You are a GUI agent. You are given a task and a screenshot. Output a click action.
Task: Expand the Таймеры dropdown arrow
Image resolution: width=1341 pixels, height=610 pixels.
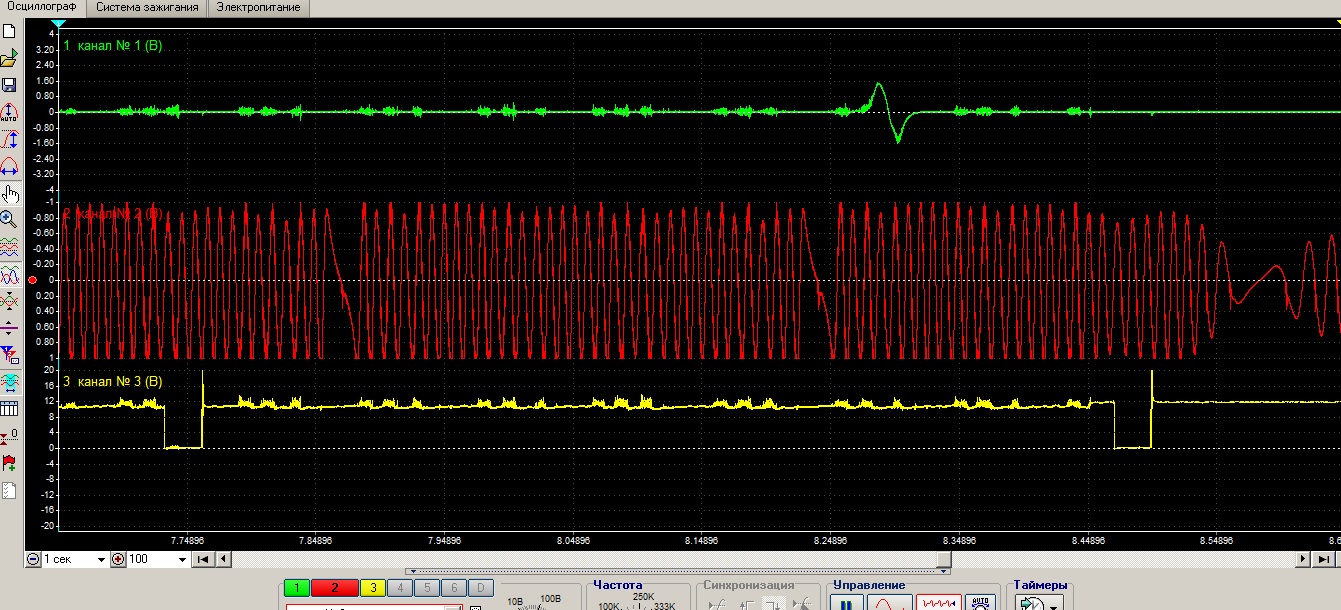(x=1054, y=606)
